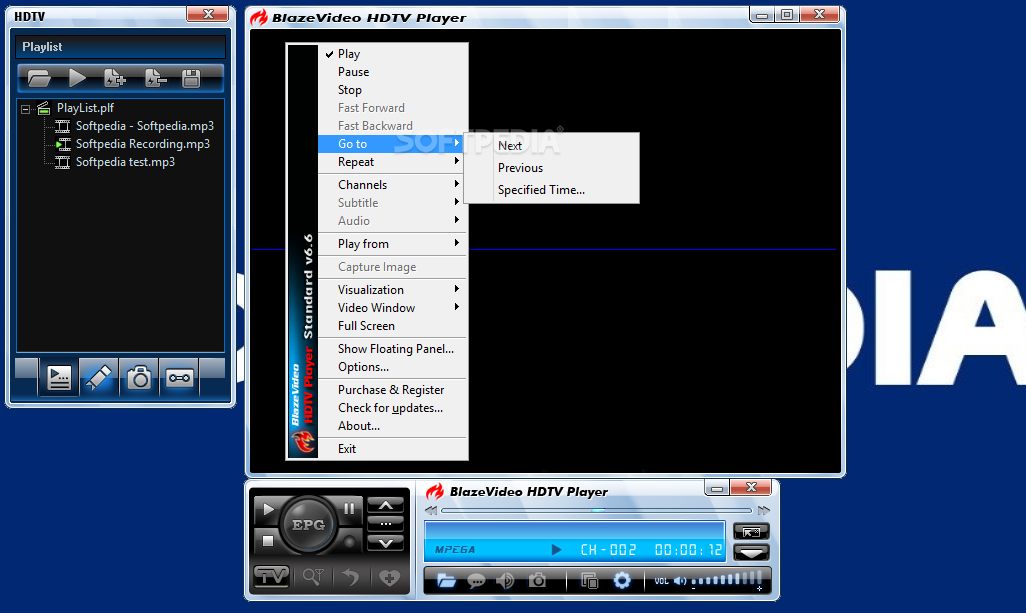Toggle full screen window icon right of display
The height and width of the screenshot is (613, 1026).
tap(751, 532)
